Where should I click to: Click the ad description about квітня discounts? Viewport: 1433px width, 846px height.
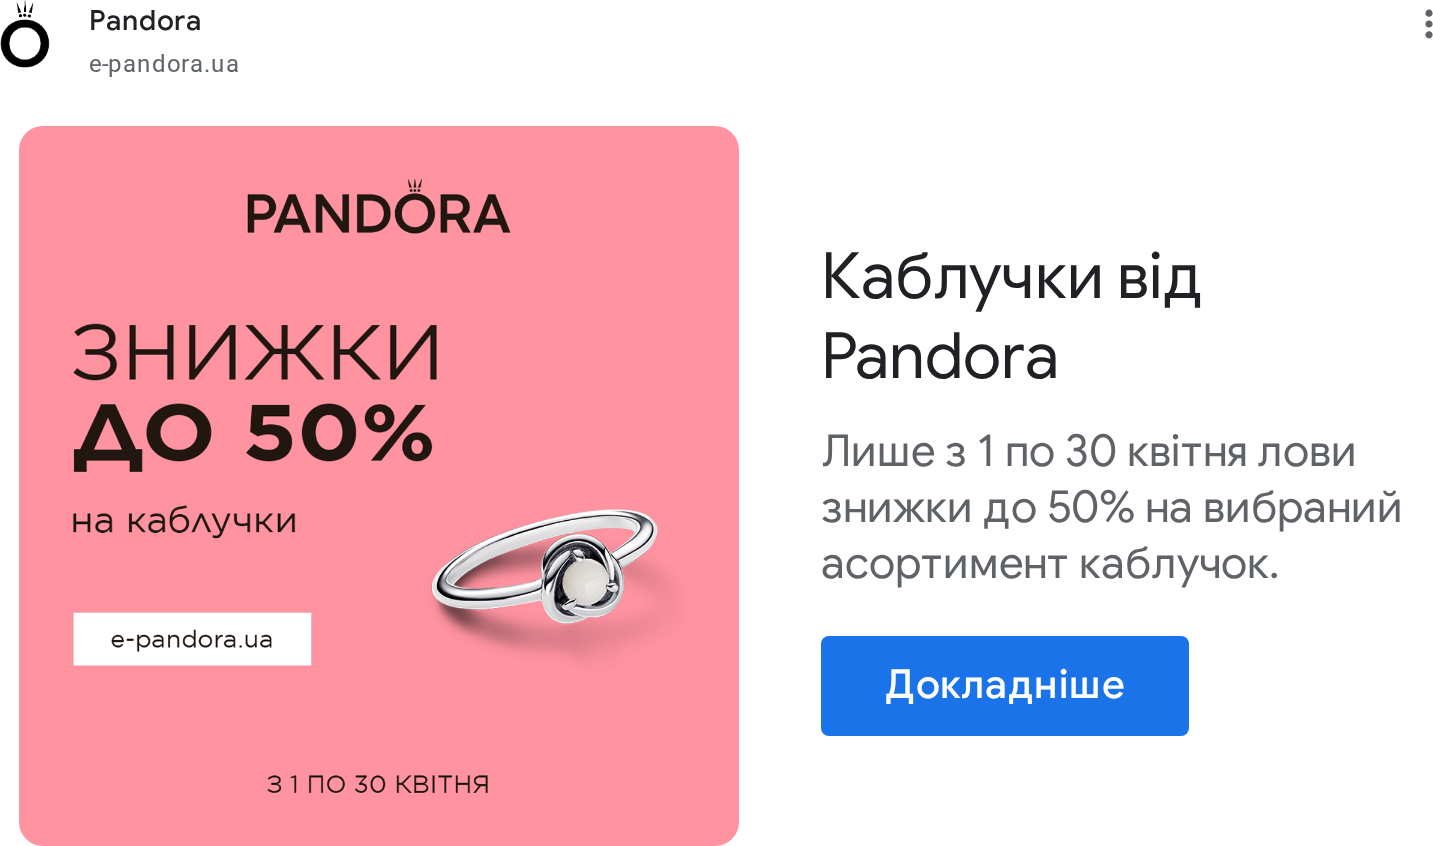[x=1111, y=508]
